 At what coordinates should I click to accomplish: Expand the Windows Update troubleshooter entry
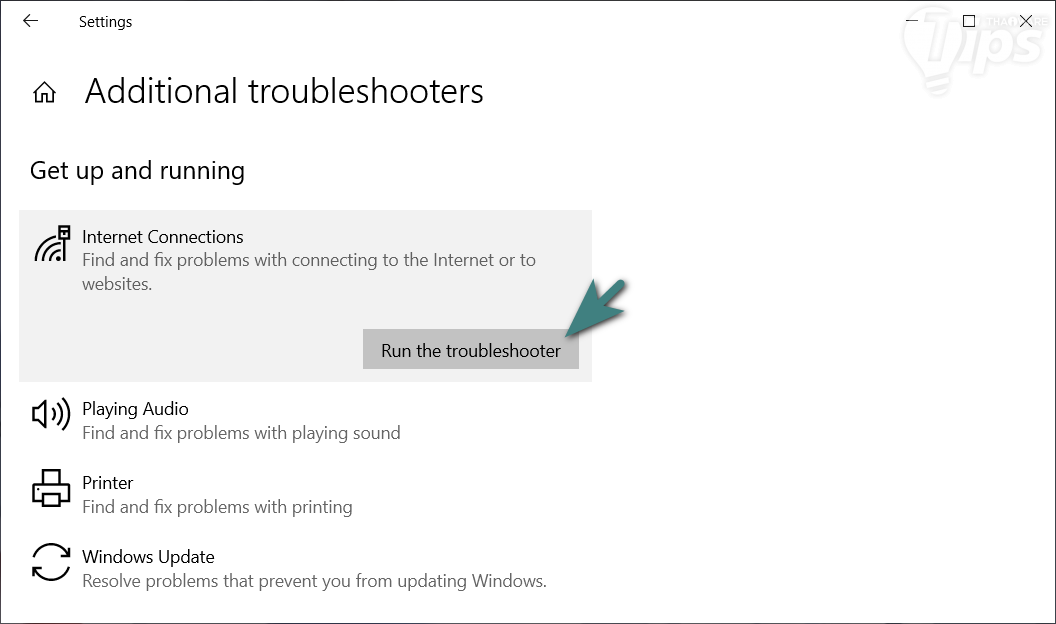(x=148, y=557)
